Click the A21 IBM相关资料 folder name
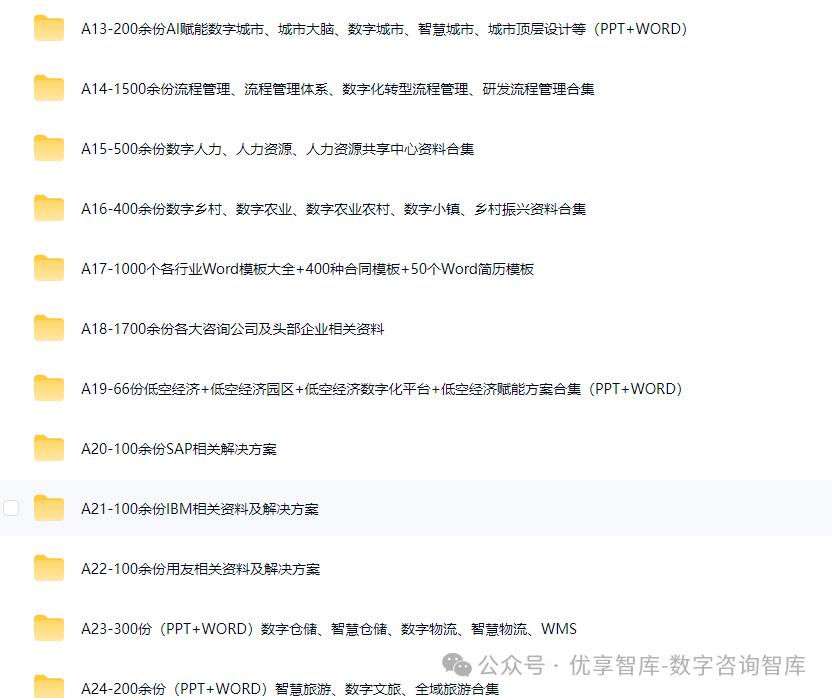Screen dimensions: 832x698 (200, 508)
